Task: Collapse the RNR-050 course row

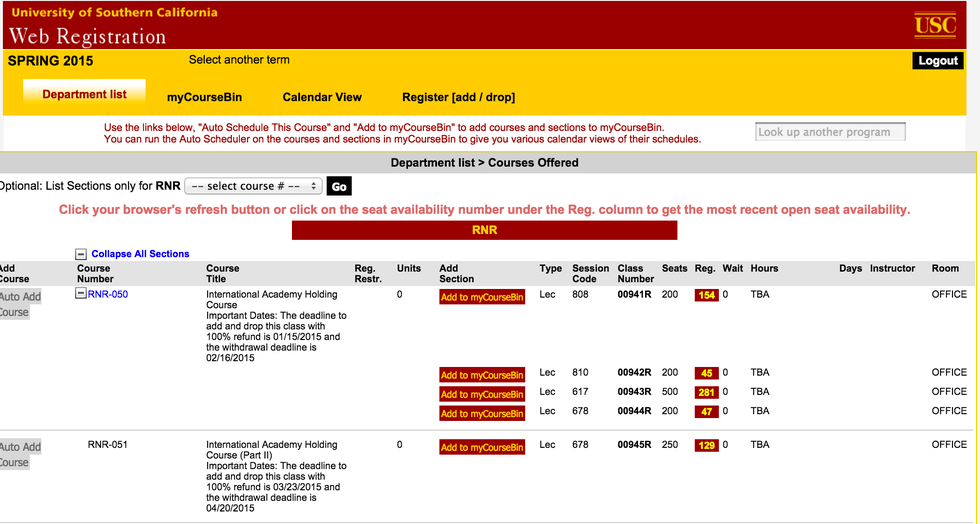Action: tap(81, 294)
